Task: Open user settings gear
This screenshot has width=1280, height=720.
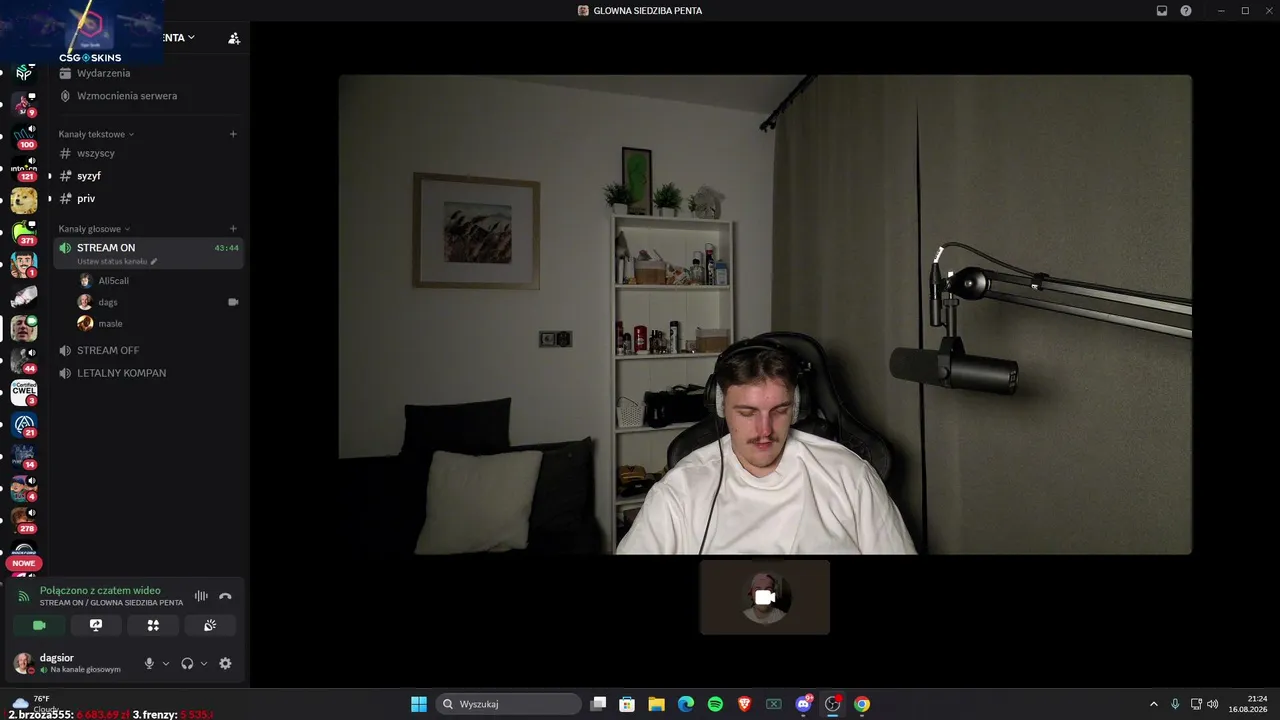Action: (225, 663)
